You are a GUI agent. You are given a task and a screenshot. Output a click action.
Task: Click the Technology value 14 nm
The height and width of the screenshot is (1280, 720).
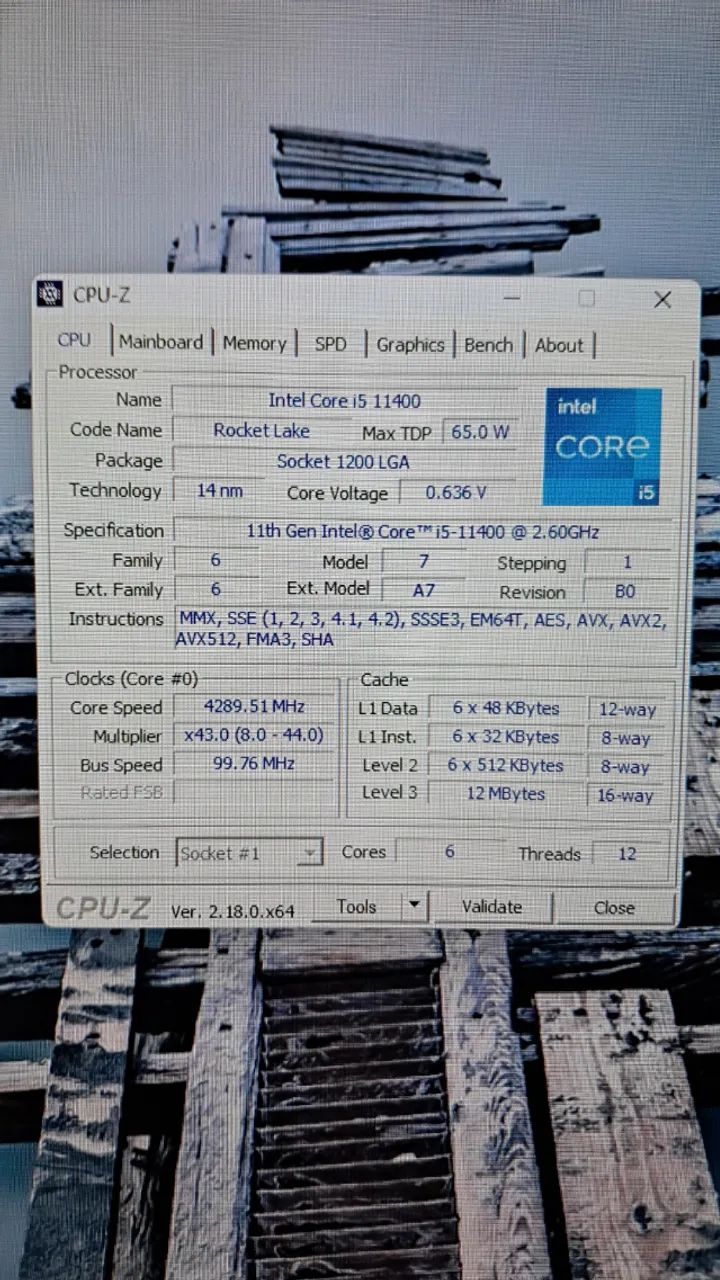click(218, 491)
